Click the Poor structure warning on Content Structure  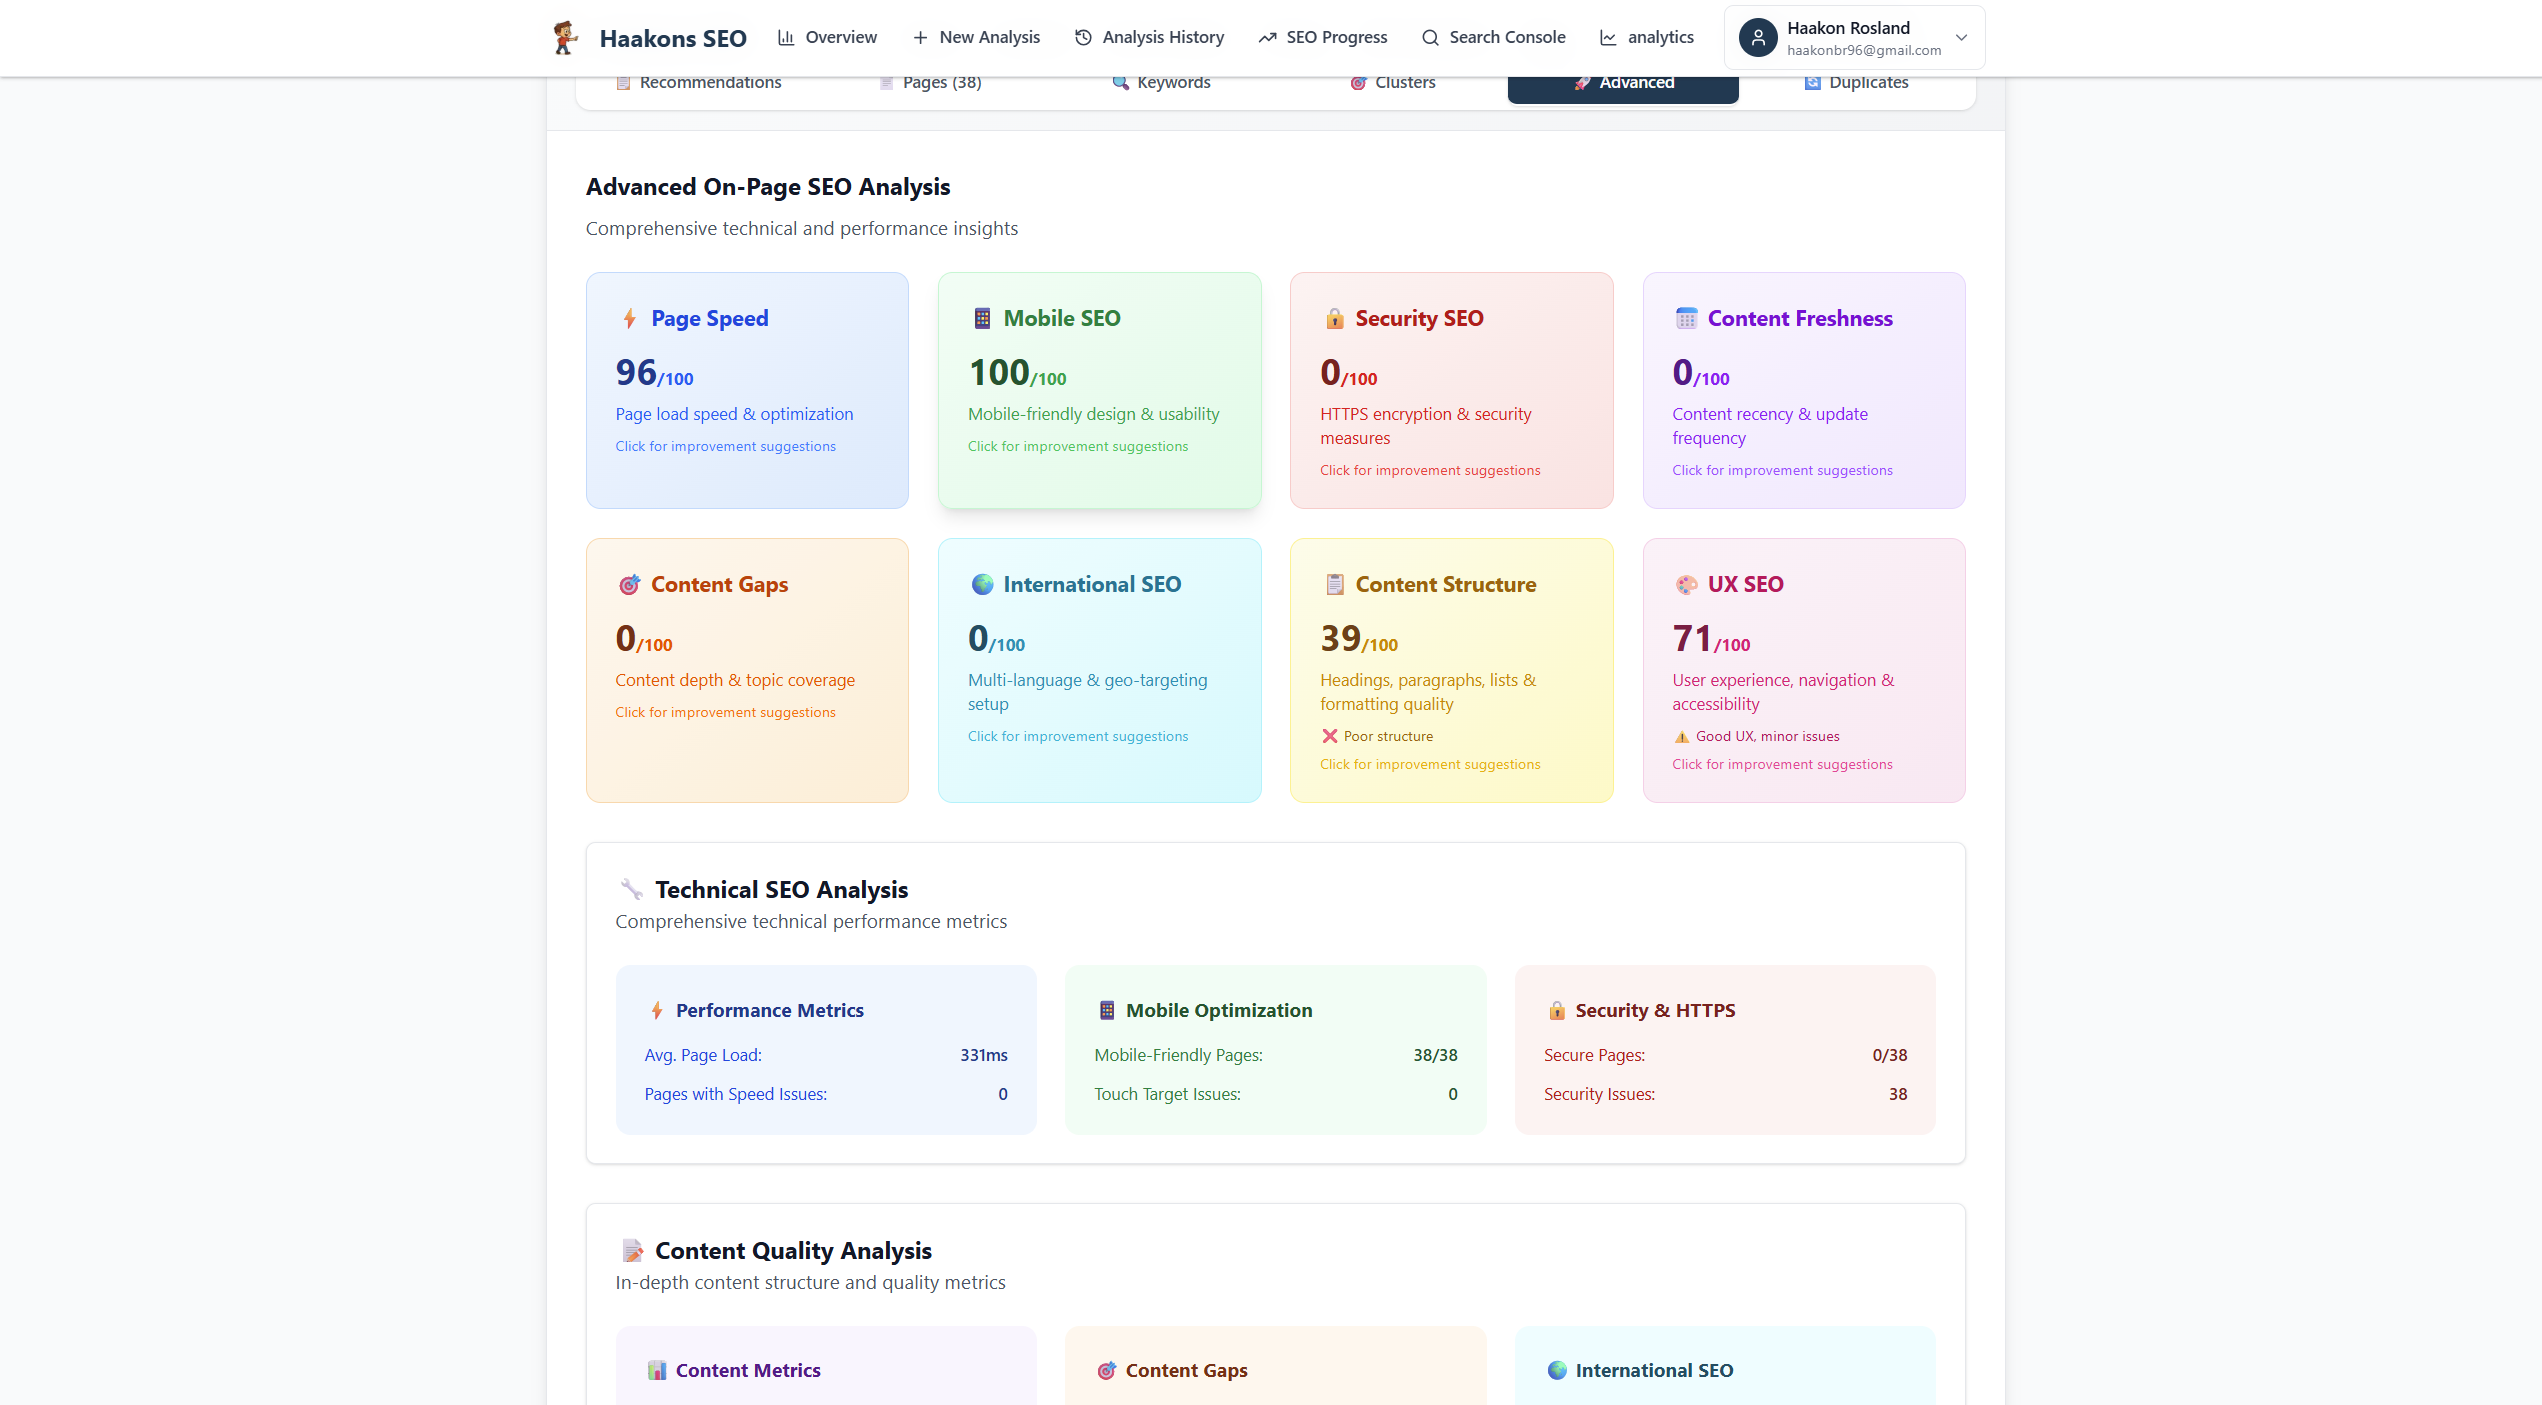tap(1377, 736)
